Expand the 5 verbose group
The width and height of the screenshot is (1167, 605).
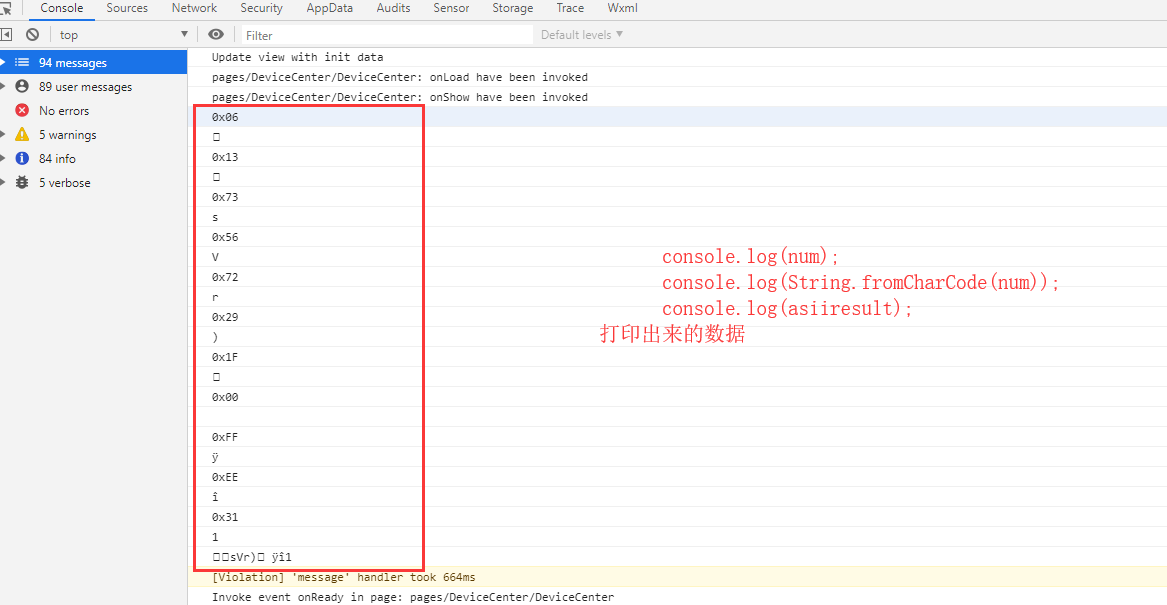[x=3, y=182]
